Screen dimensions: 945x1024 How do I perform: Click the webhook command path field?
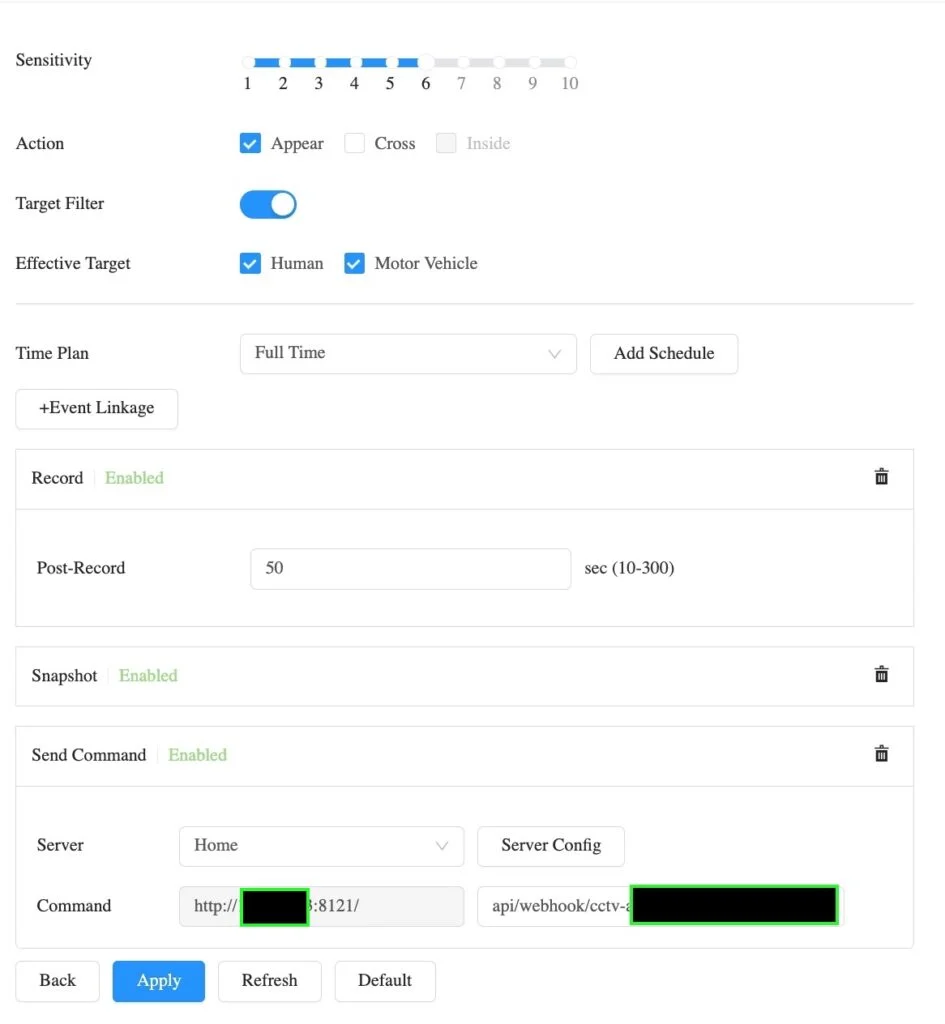tap(555, 907)
